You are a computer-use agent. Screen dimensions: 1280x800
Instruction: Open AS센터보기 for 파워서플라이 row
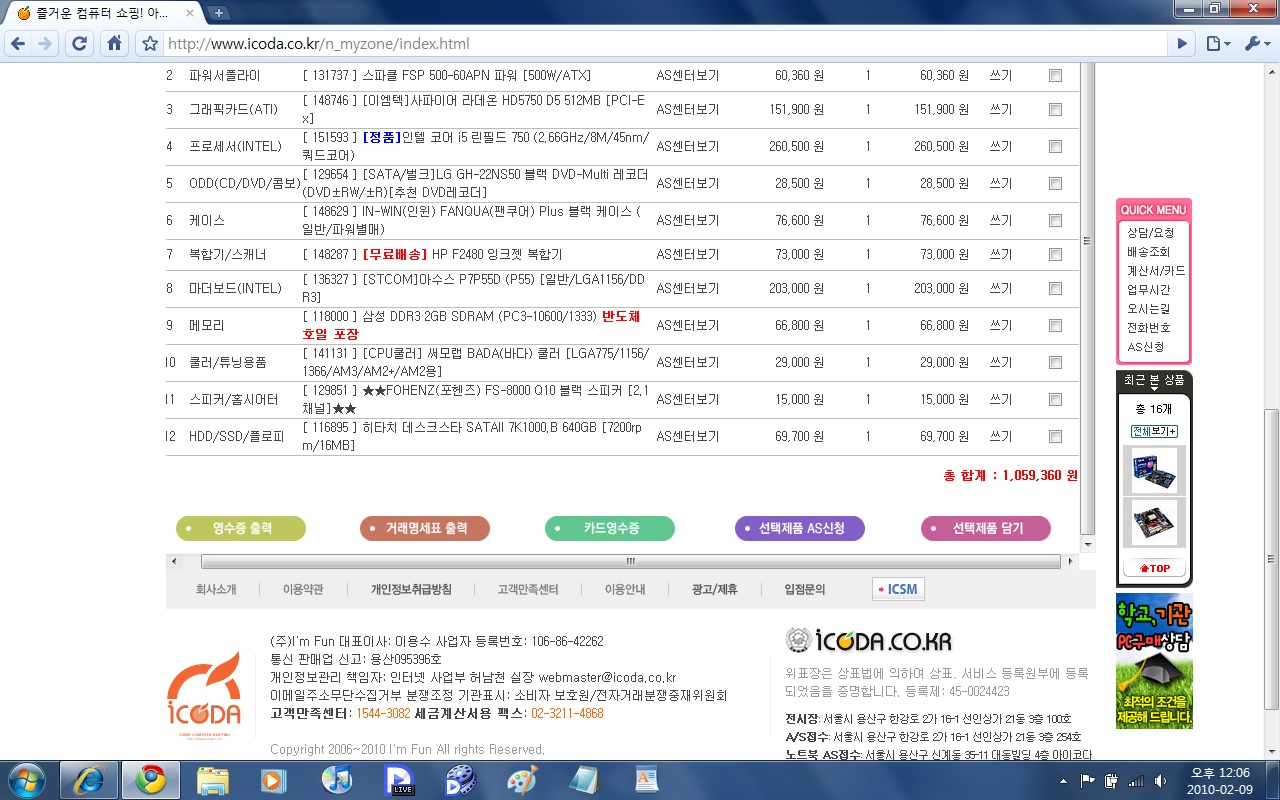click(x=687, y=75)
